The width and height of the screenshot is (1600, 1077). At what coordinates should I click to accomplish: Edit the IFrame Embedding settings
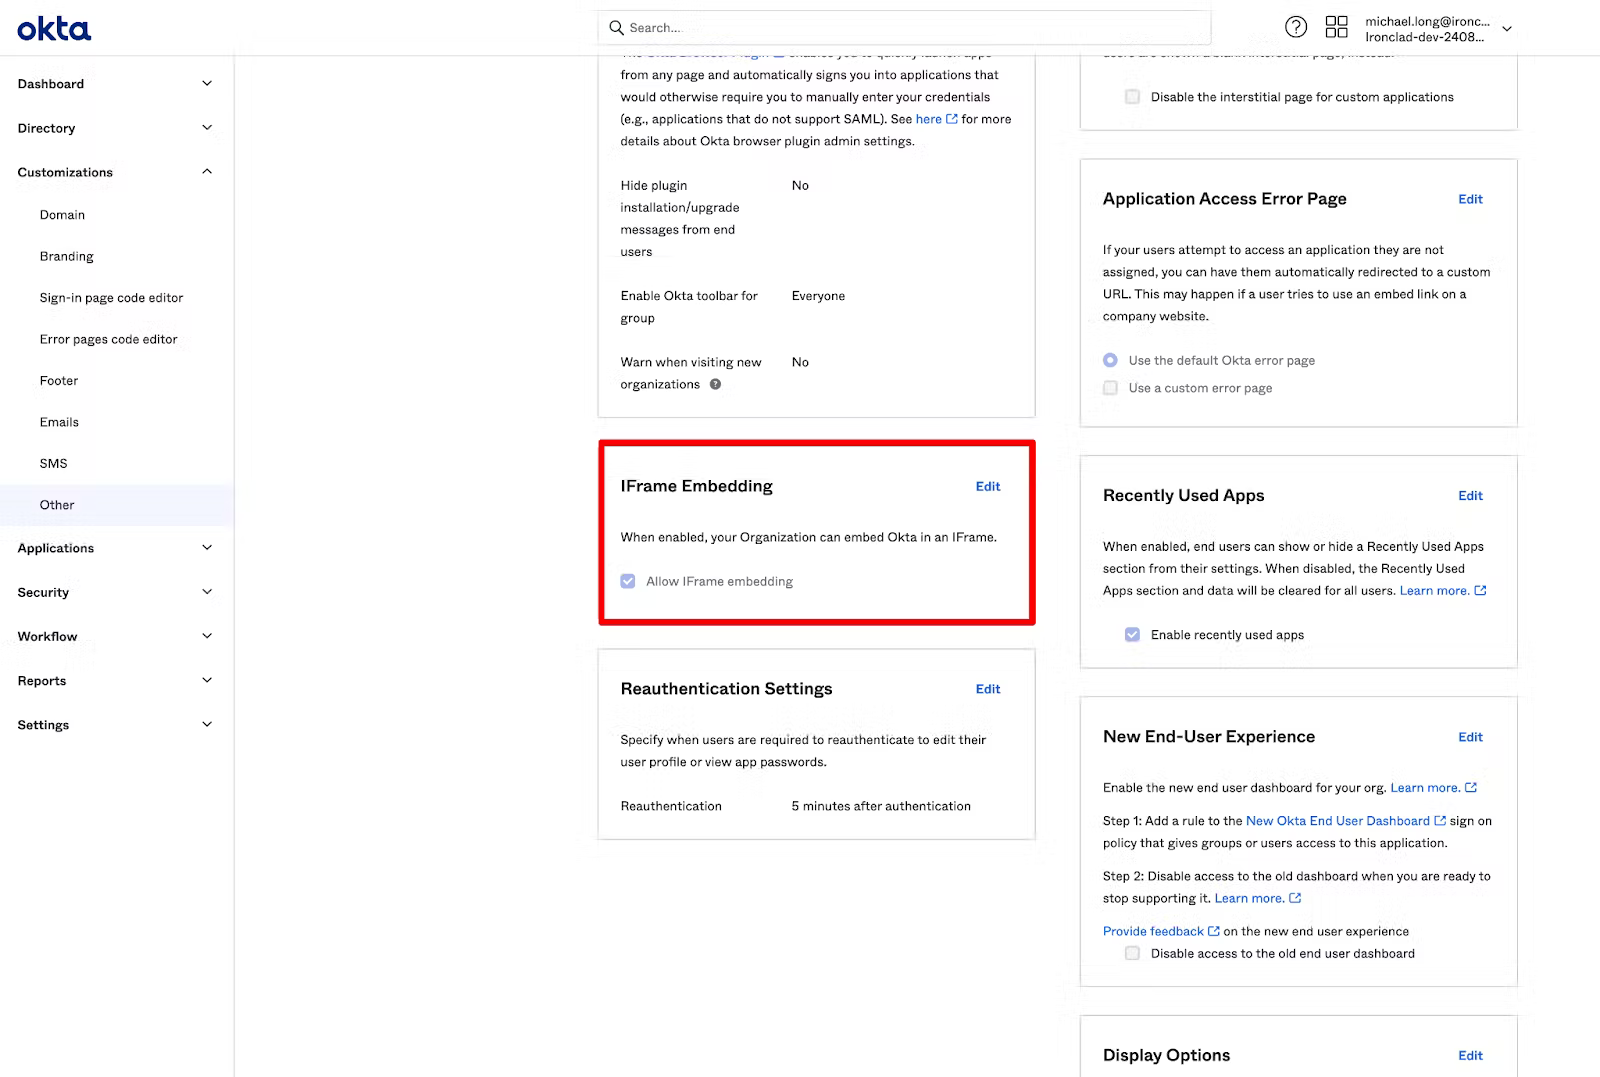click(x=988, y=486)
